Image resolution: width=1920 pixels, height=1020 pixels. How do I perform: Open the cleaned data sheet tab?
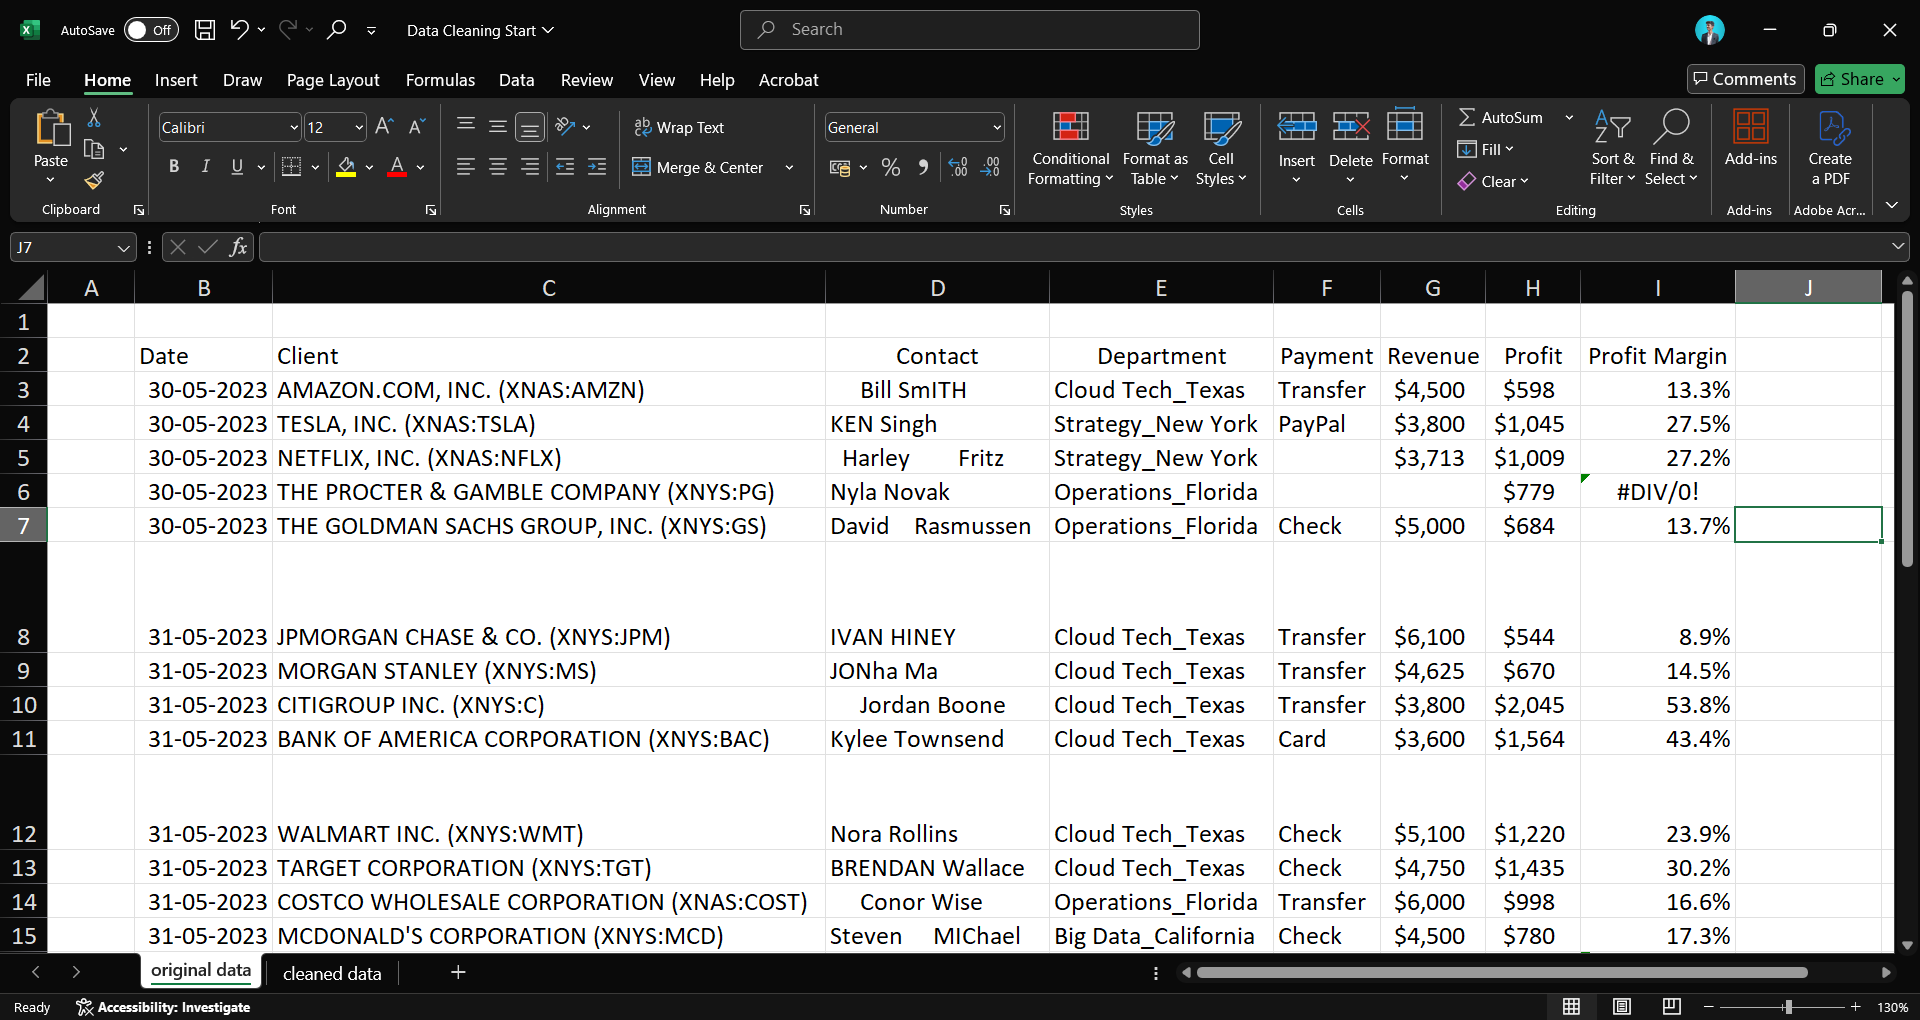click(332, 973)
